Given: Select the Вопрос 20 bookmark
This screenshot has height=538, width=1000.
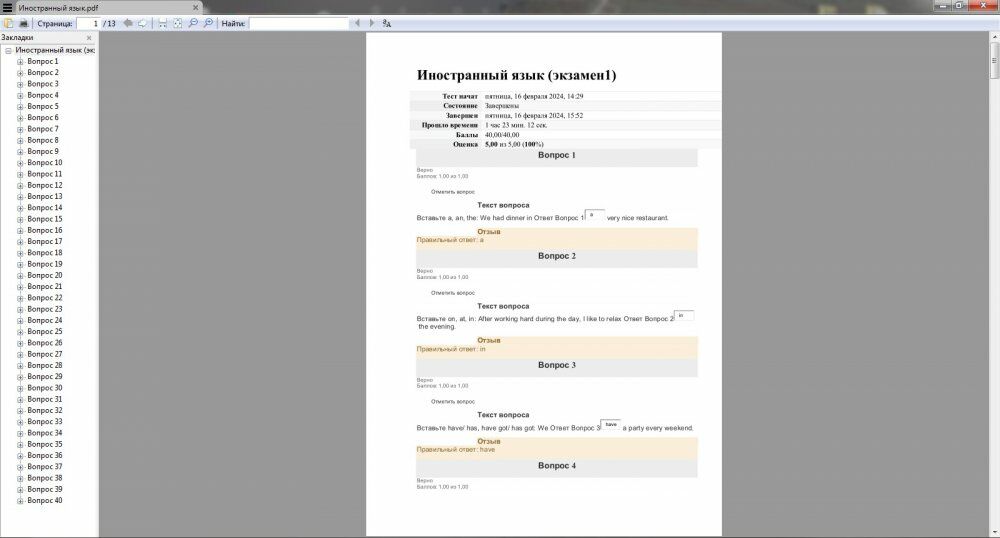Looking at the screenshot, I should coord(45,275).
